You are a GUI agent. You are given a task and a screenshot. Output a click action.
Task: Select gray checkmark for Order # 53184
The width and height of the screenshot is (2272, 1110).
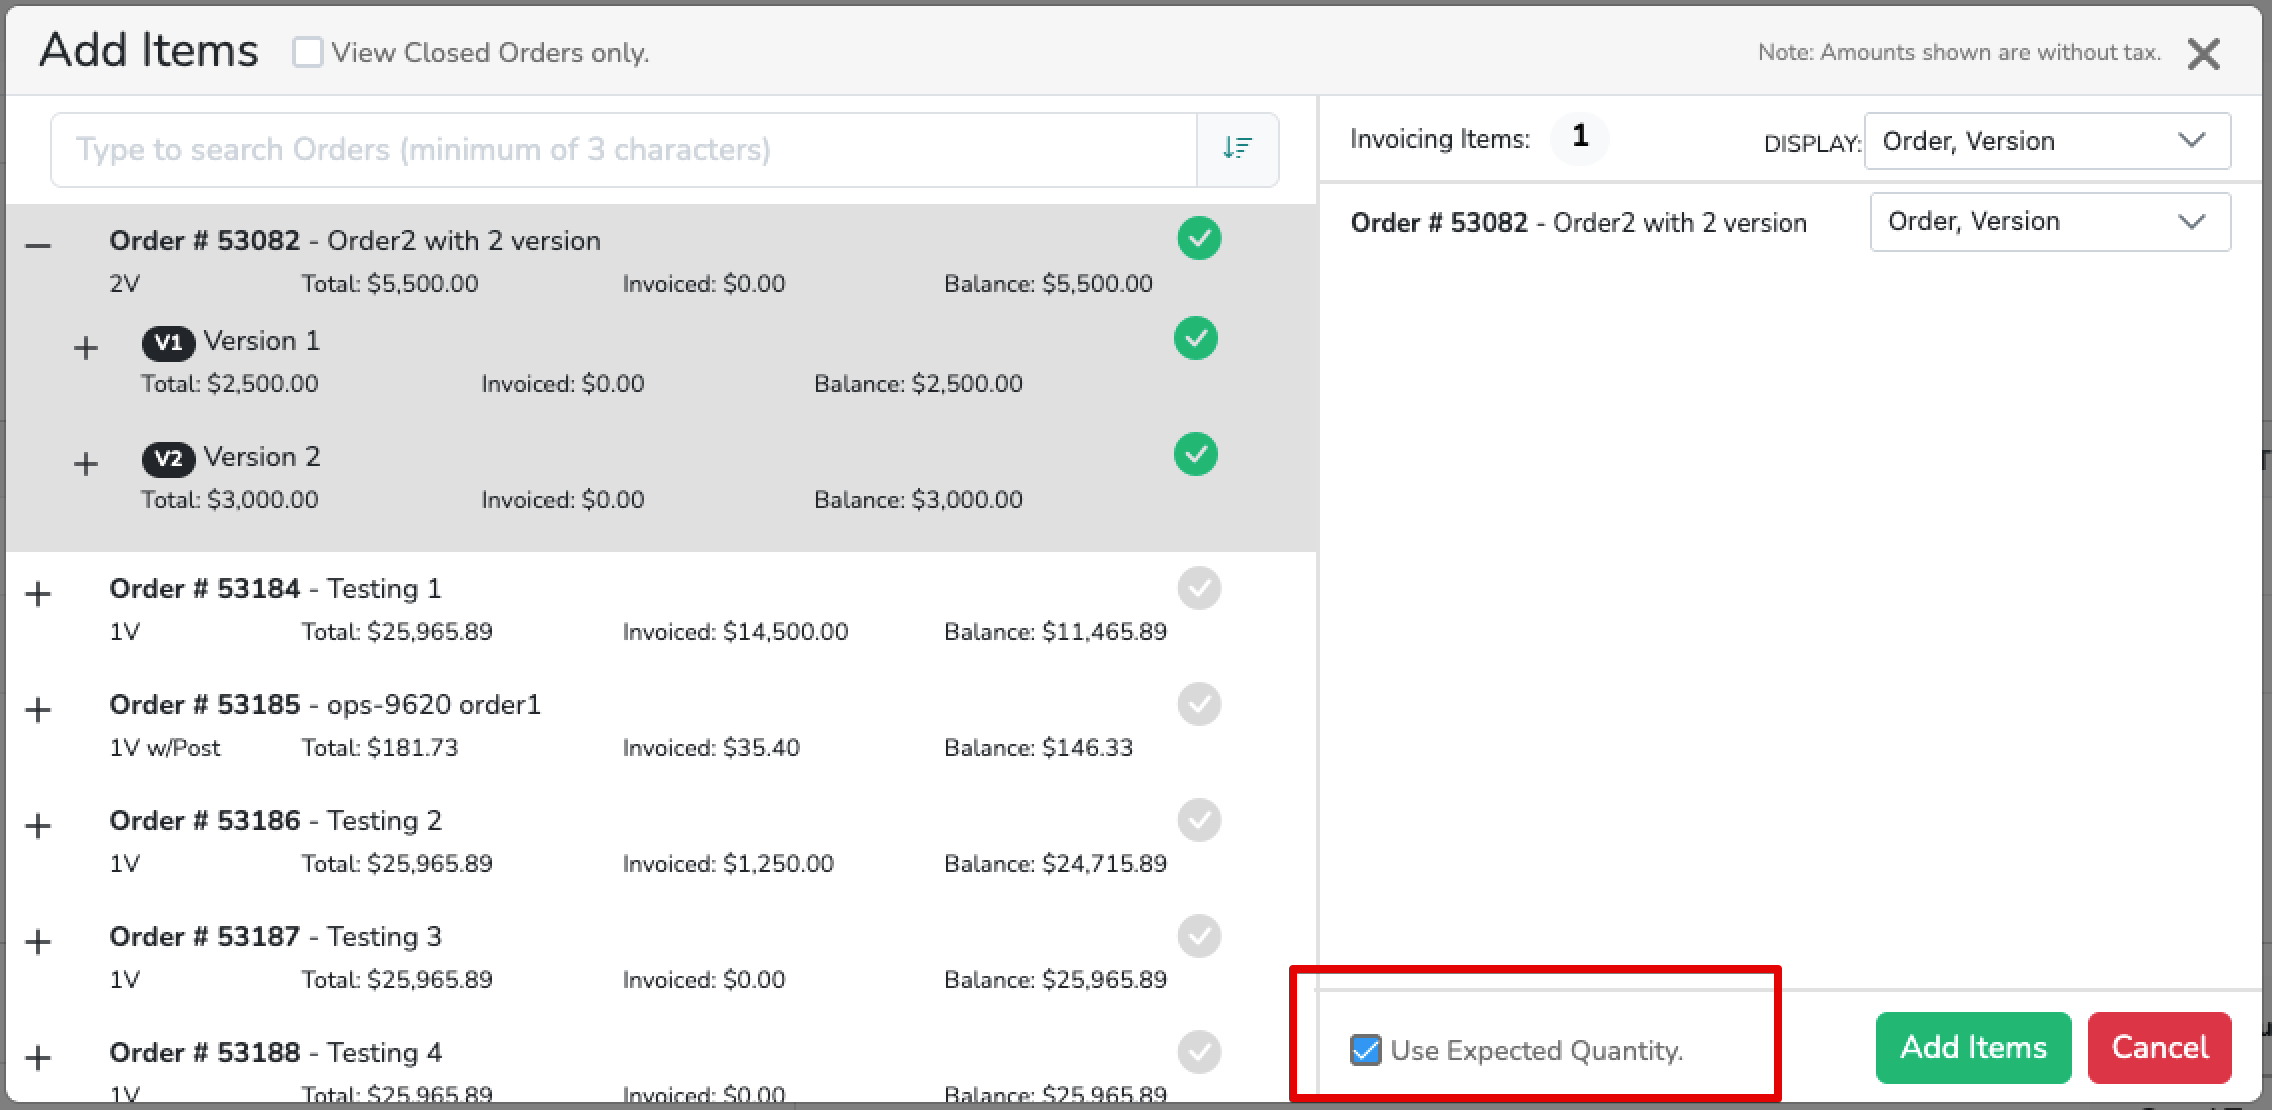[x=1199, y=589]
